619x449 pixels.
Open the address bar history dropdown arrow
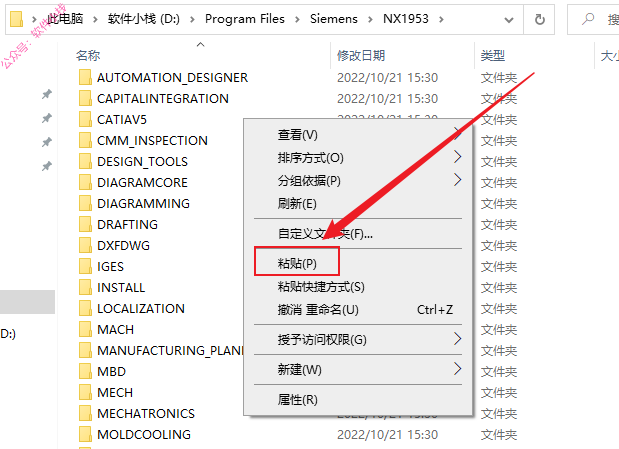tap(509, 19)
